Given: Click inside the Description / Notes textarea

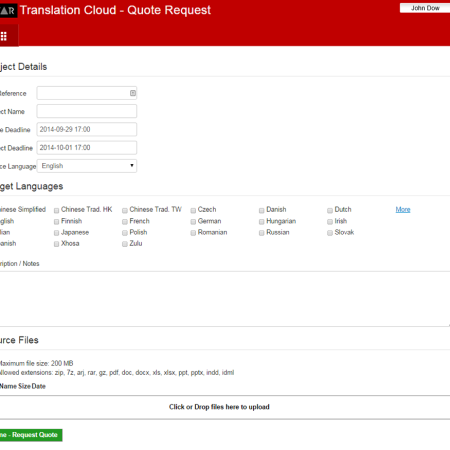Looking at the screenshot, I should point(225,299).
